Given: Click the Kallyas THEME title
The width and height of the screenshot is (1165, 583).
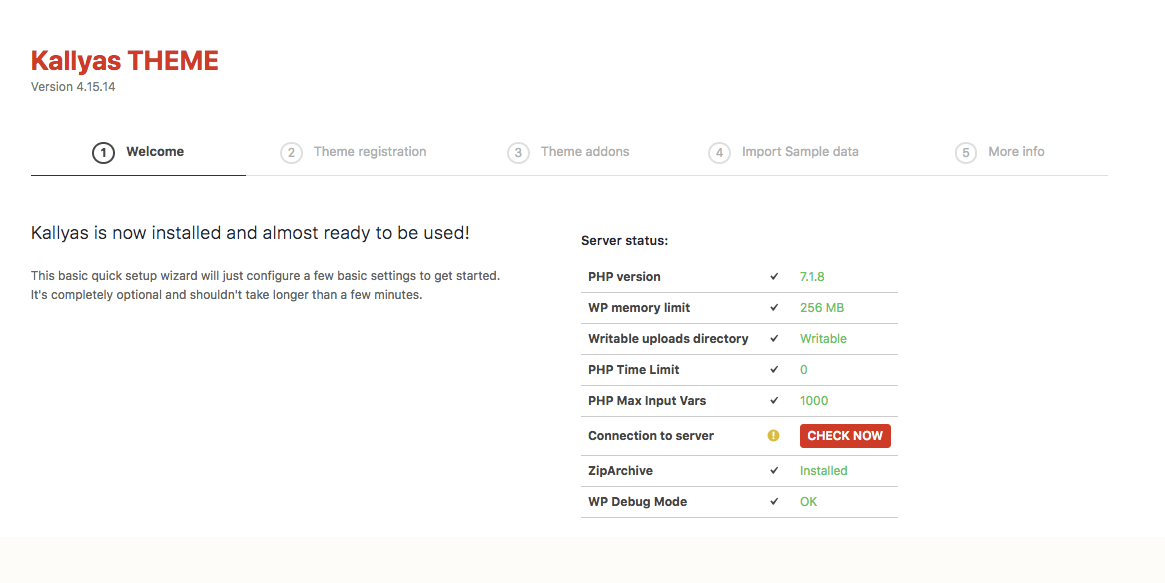Looking at the screenshot, I should tap(125, 61).
